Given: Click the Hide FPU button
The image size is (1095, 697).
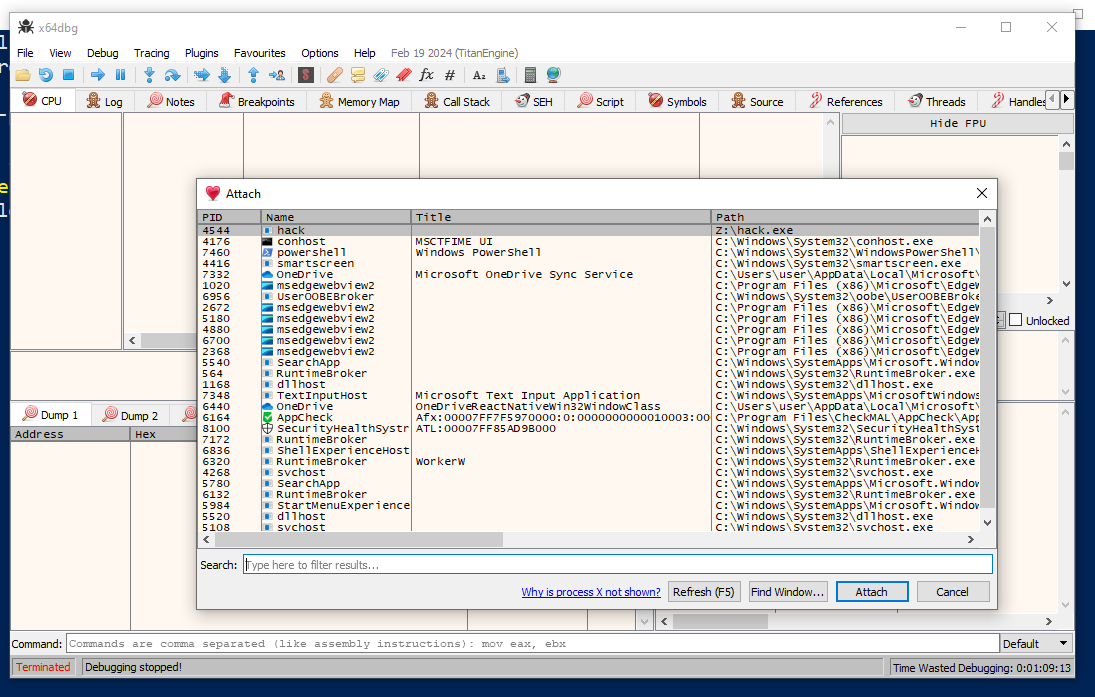Looking at the screenshot, I should click(957, 124).
